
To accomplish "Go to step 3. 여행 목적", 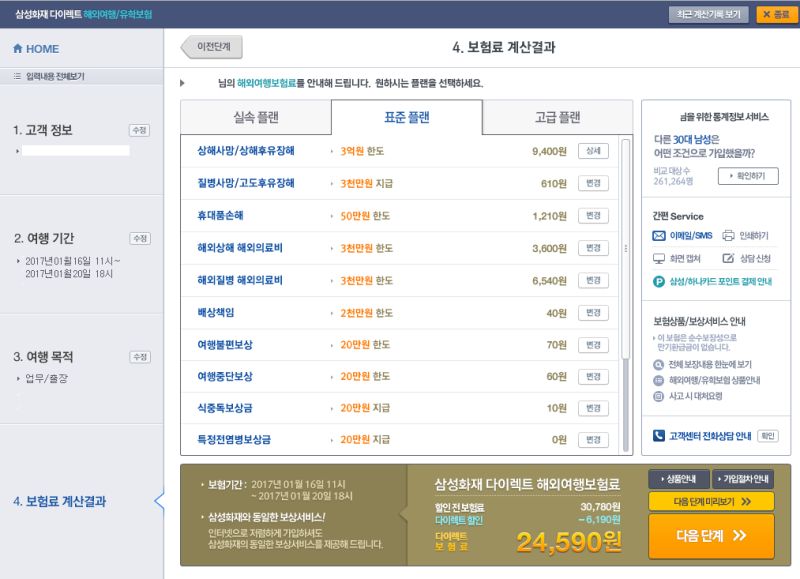I will [43, 357].
